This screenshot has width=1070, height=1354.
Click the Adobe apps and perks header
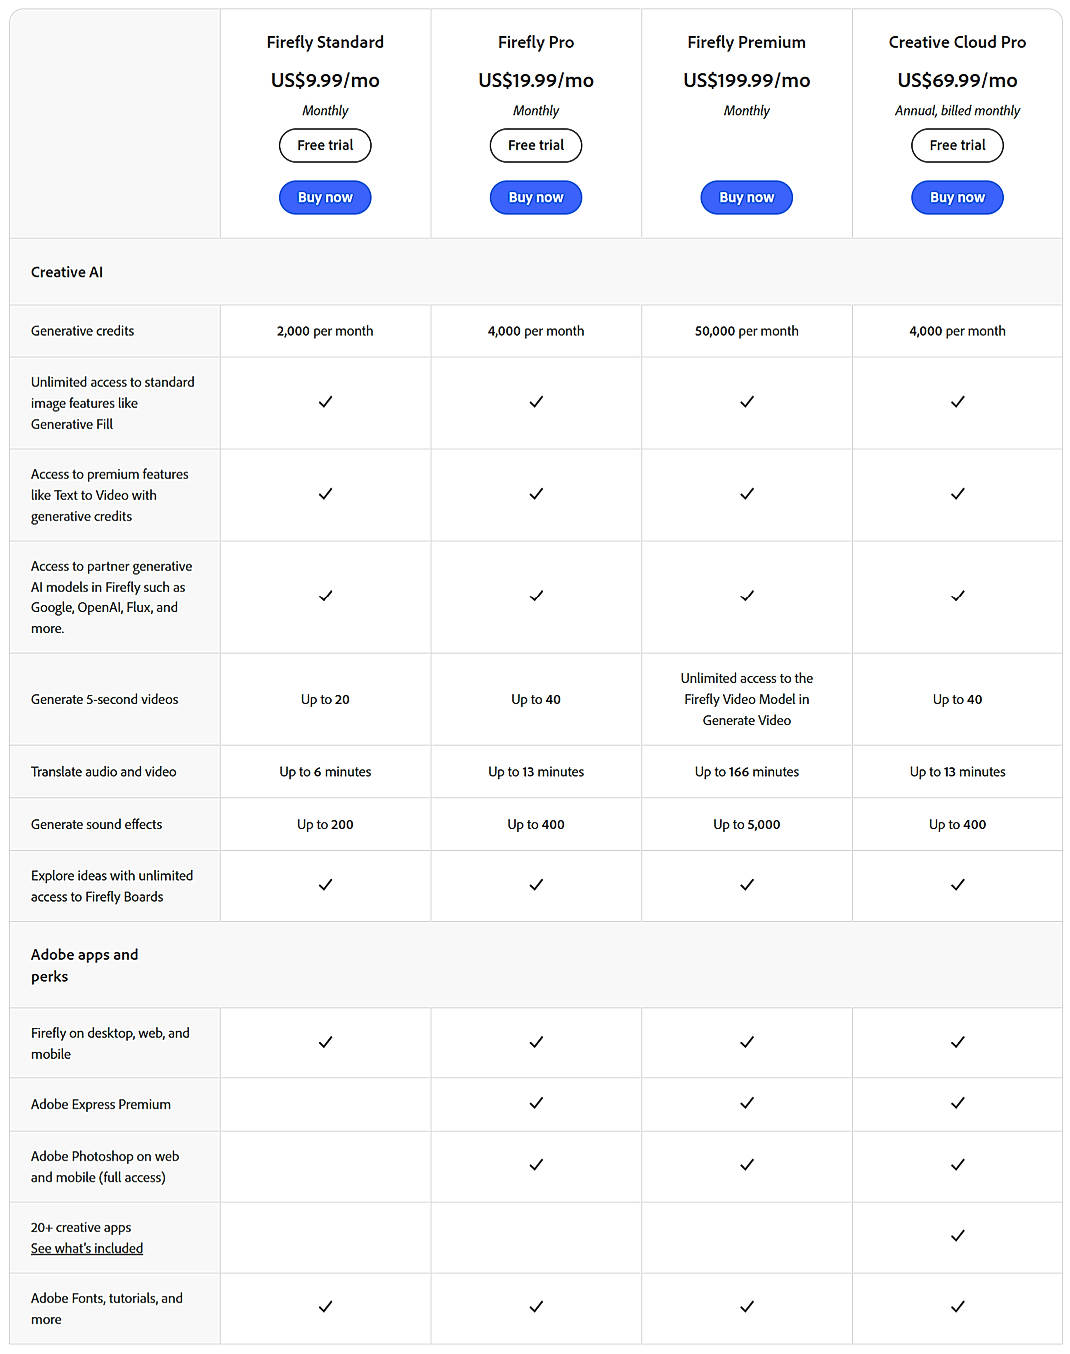85,965
